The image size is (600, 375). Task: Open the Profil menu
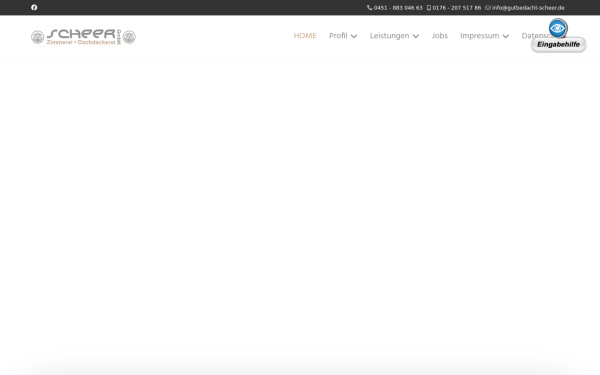point(338,36)
